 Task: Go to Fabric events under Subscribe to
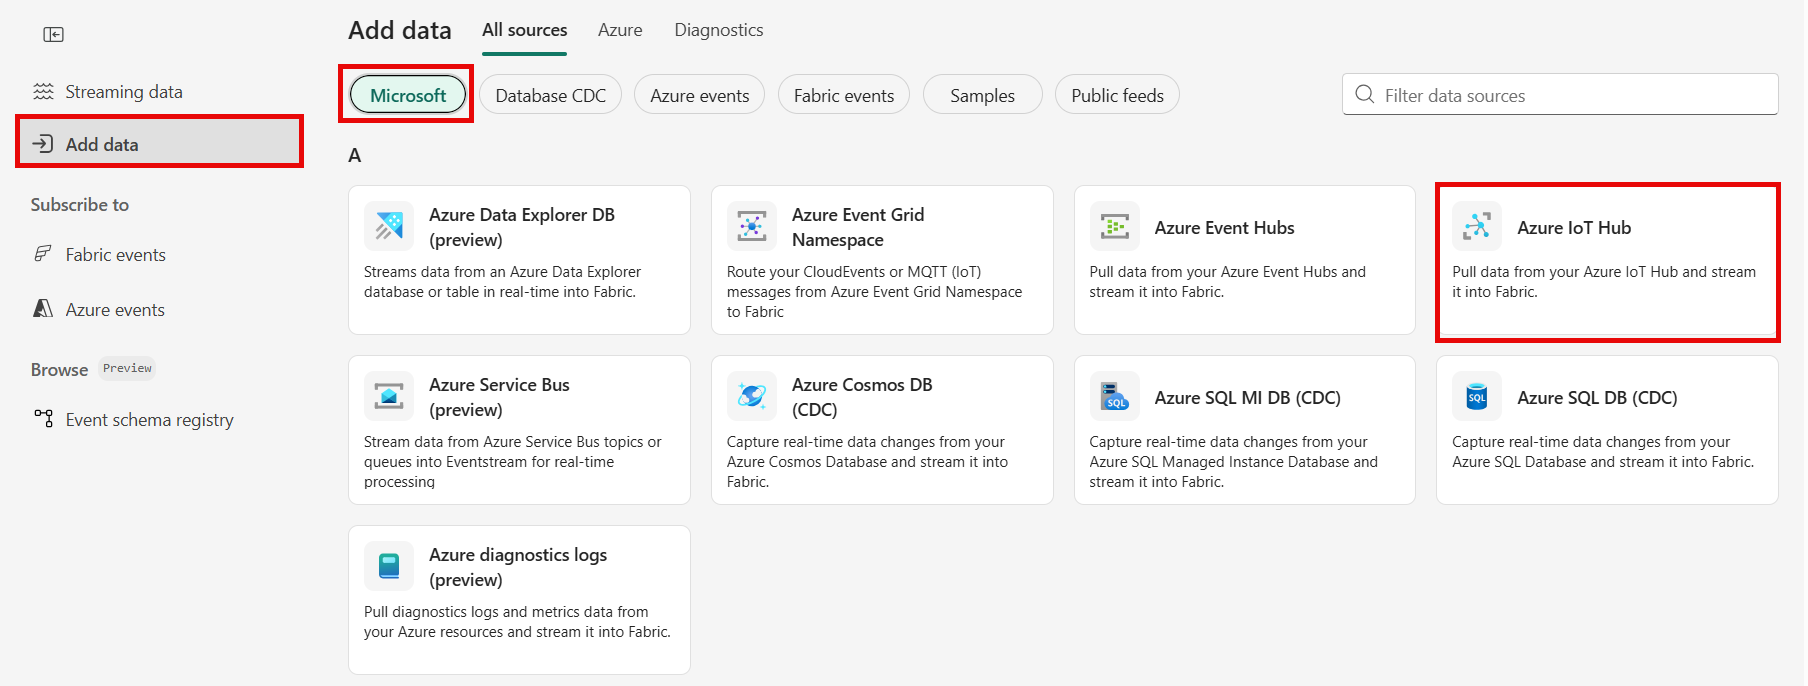pos(115,255)
